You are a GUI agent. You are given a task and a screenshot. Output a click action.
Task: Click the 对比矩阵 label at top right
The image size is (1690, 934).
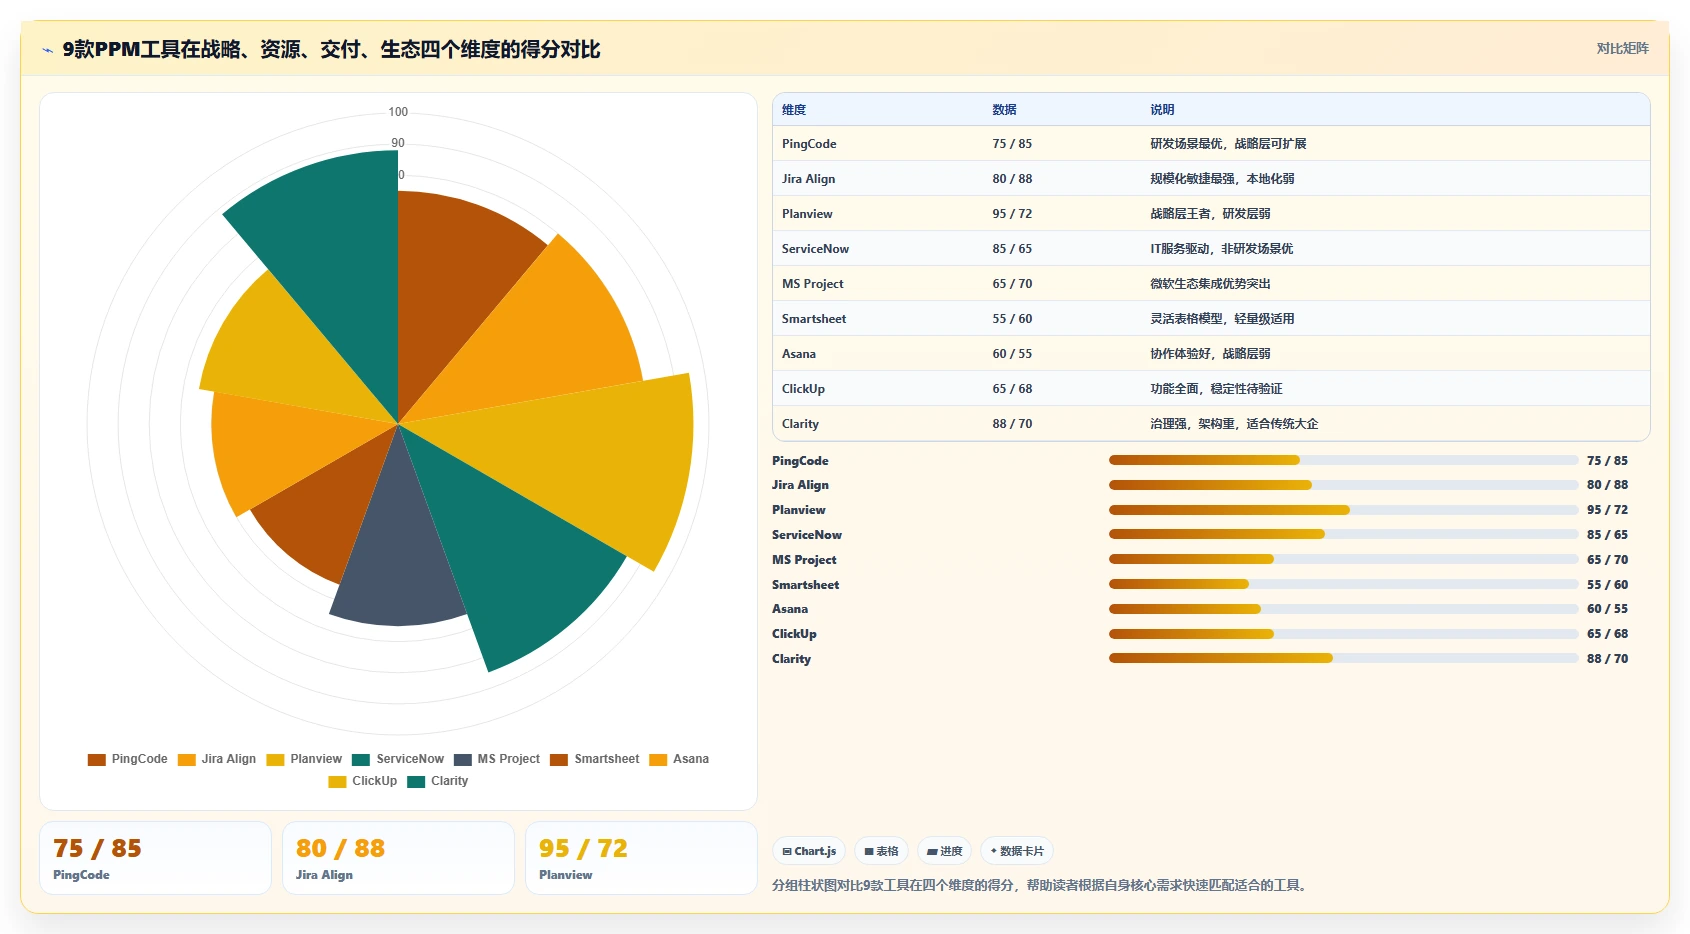1622,48
